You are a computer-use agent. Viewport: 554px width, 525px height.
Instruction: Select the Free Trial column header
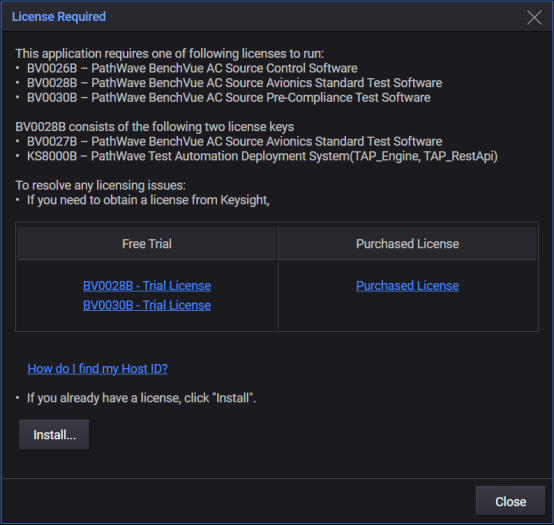(x=147, y=244)
